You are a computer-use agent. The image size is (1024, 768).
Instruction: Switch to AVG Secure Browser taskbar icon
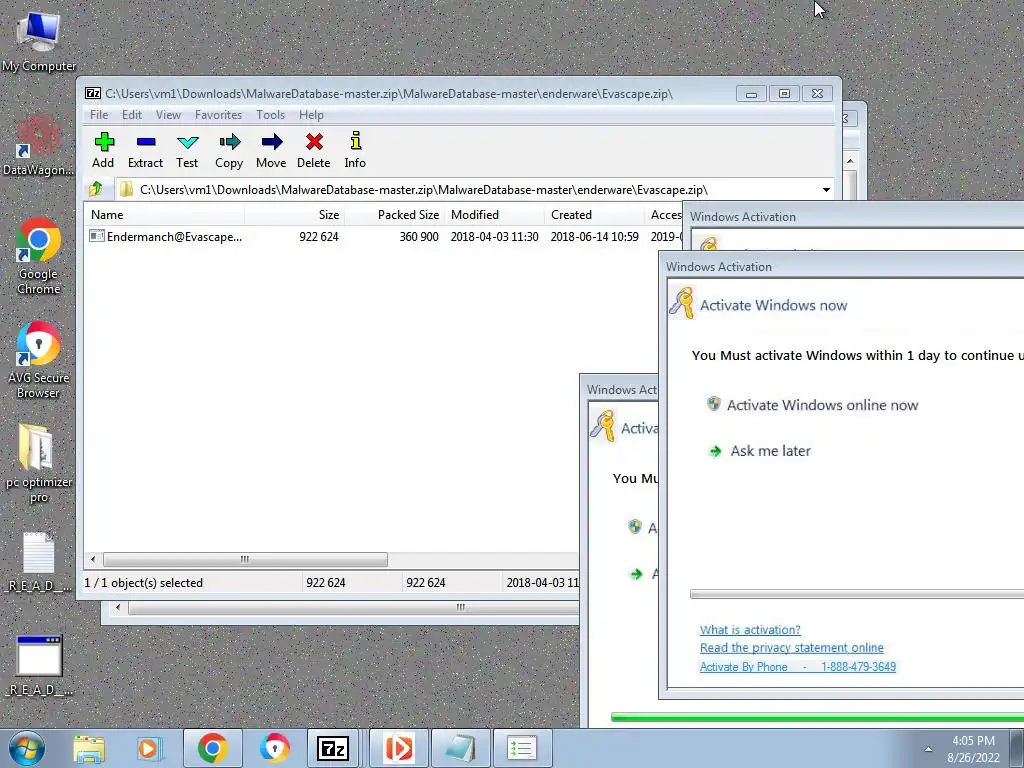coord(274,748)
